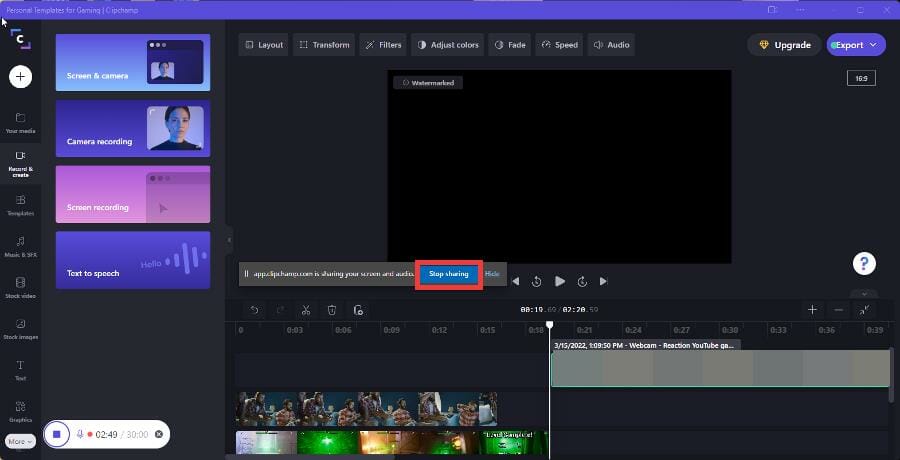The image size is (900, 460).
Task: Open the Music & SFX sidebar tab
Action: tap(20, 246)
